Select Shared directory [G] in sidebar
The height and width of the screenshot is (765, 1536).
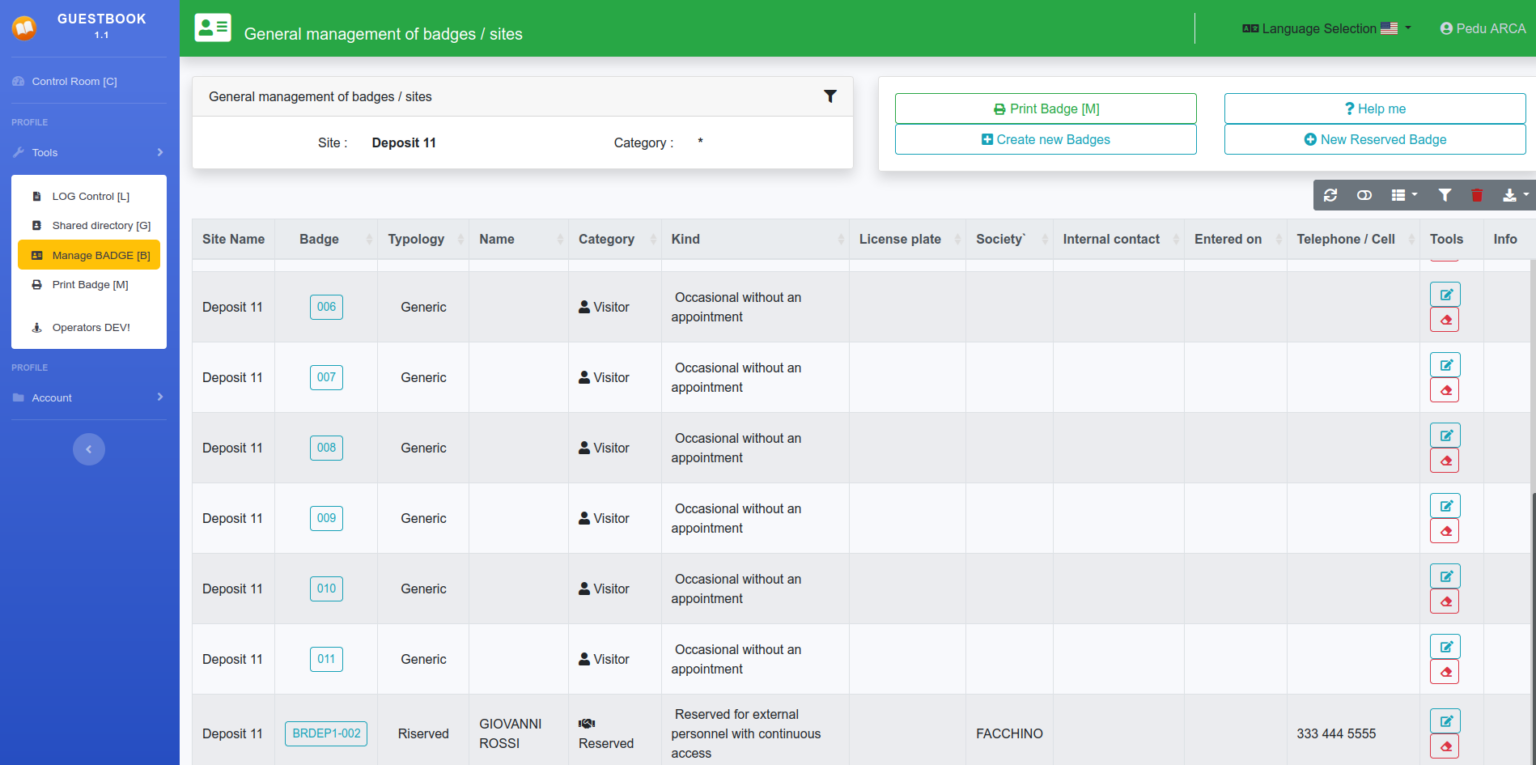pos(100,226)
